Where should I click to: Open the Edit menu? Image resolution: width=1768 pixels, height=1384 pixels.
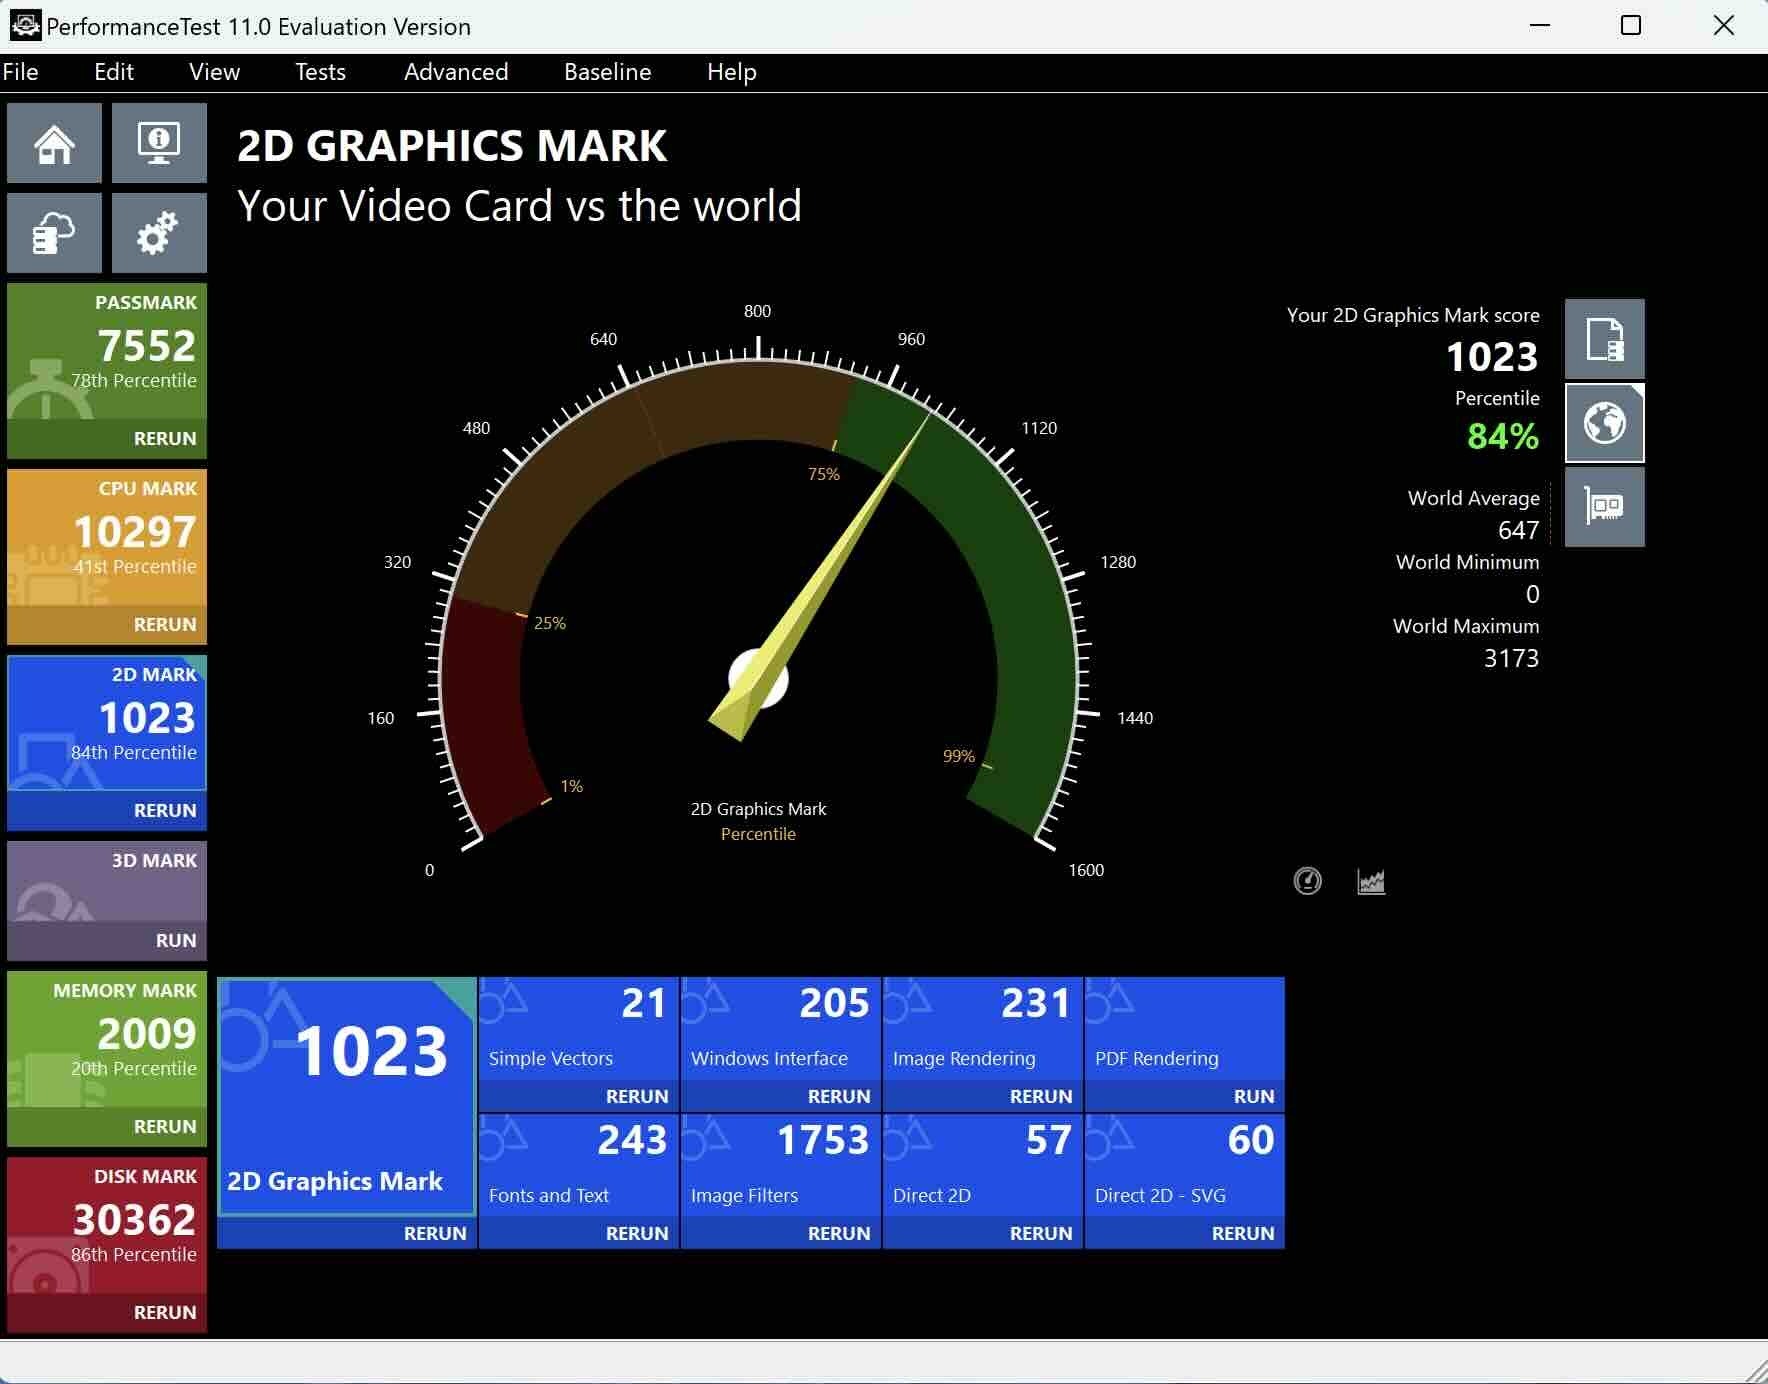(114, 72)
